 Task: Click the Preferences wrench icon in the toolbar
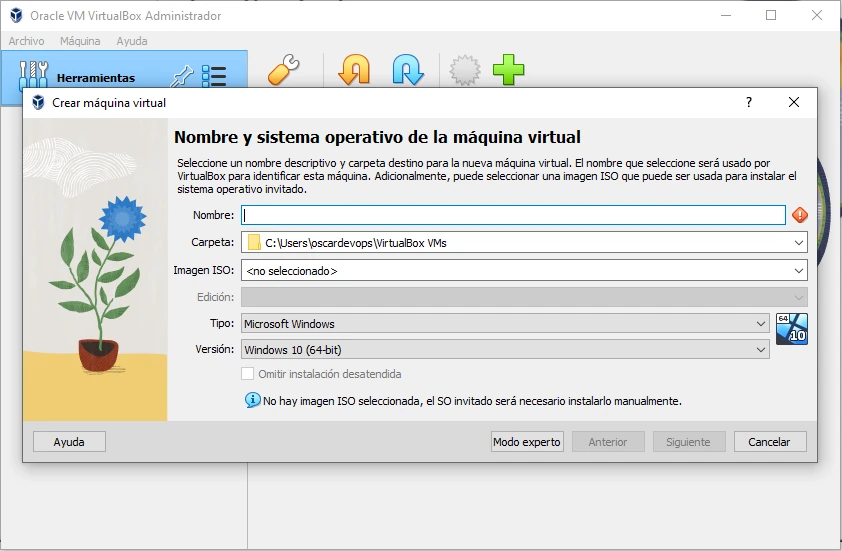pyautogui.click(x=284, y=70)
